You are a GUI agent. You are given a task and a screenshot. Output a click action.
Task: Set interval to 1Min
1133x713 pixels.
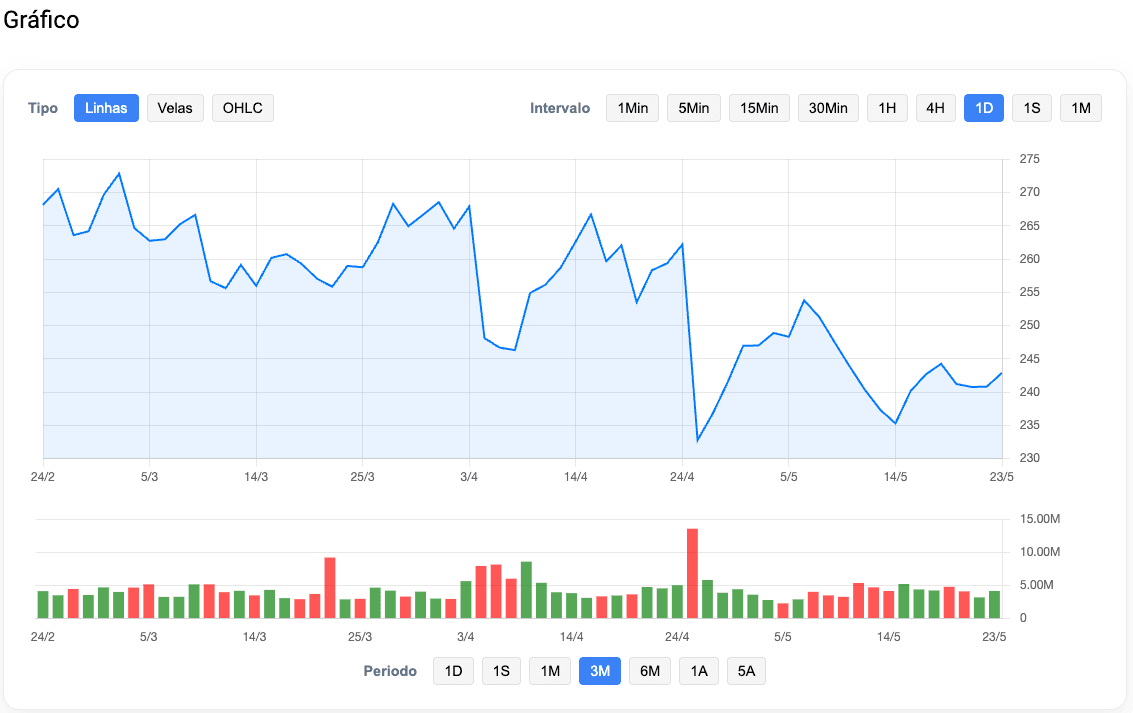(x=632, y=108)
